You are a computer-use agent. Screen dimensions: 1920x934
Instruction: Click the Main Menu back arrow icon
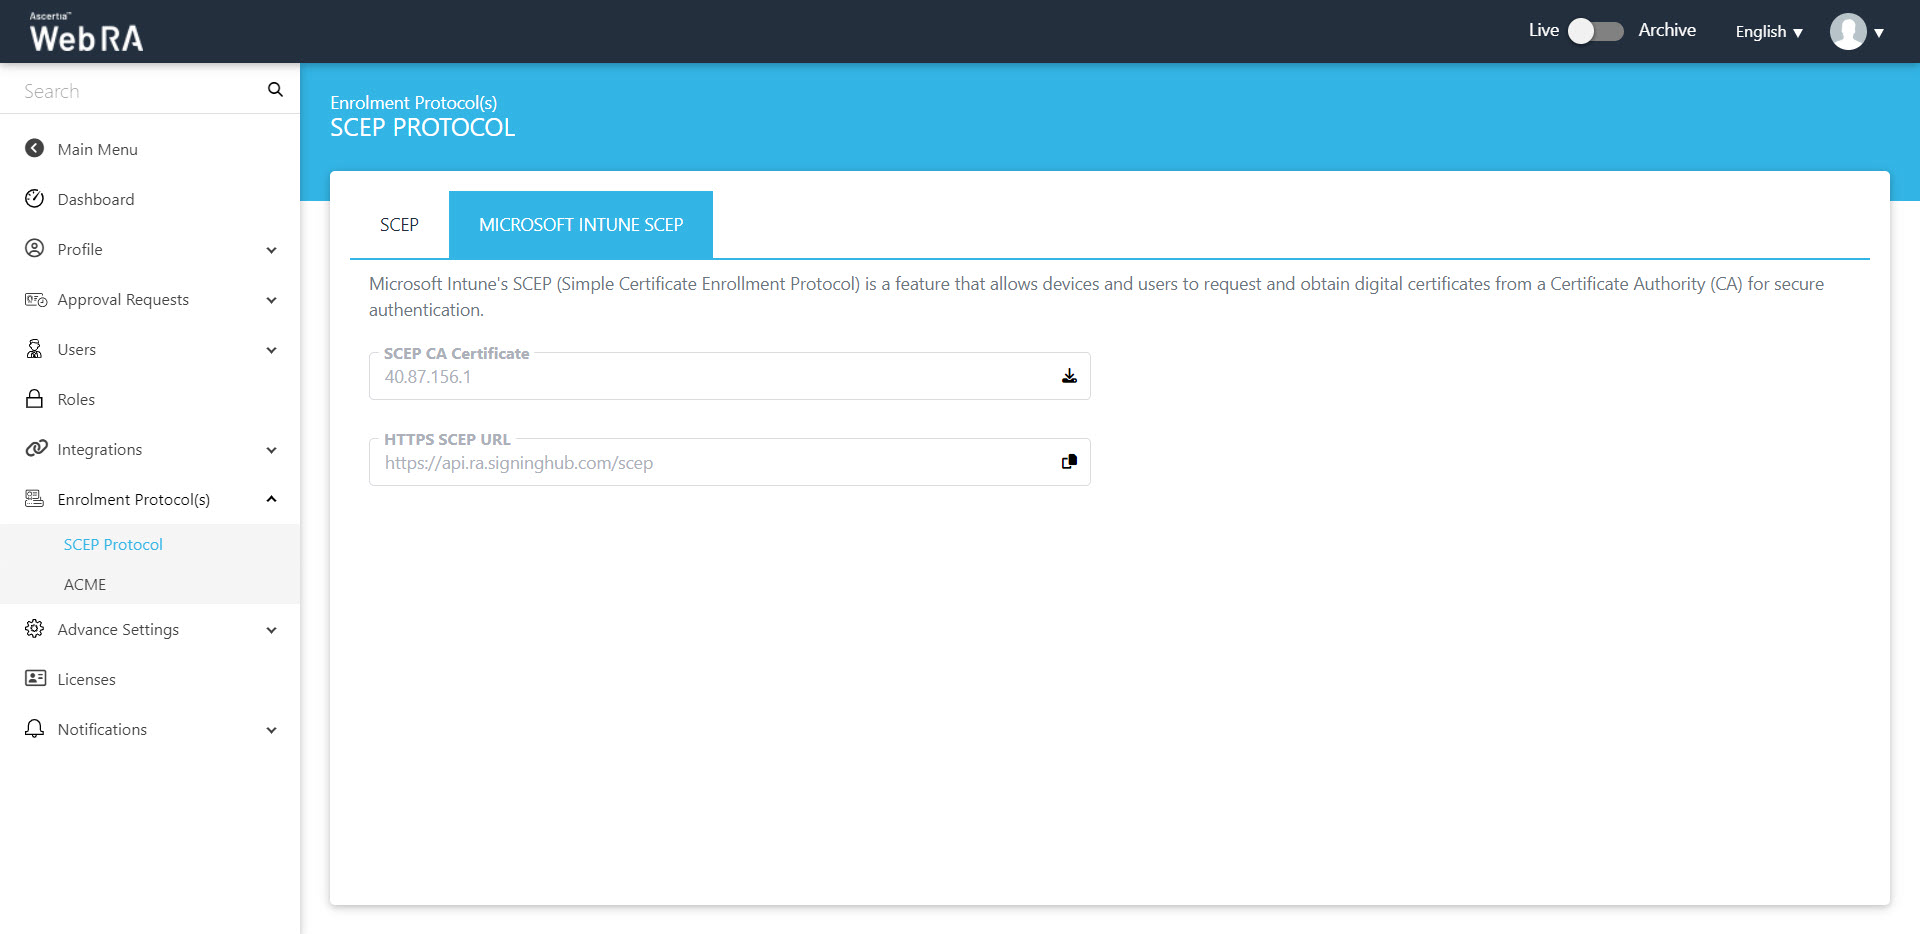click(35, 149)
